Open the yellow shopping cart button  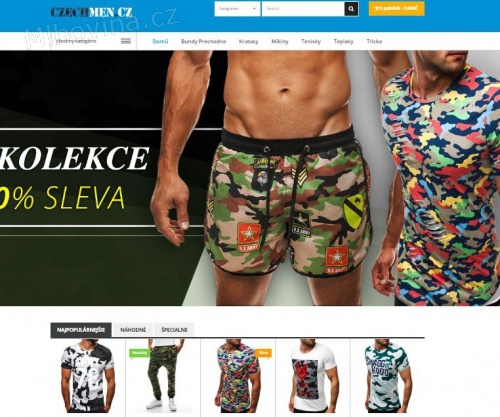[396, 9]
